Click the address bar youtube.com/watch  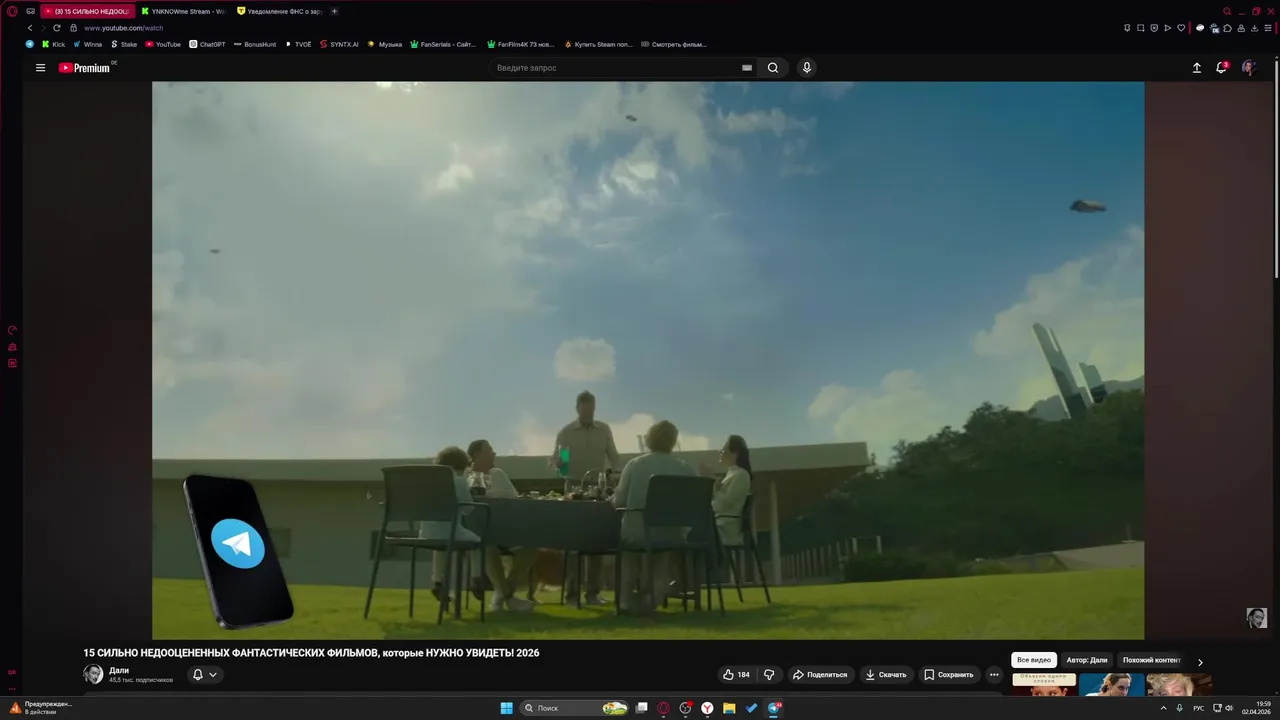coord(123,28)
